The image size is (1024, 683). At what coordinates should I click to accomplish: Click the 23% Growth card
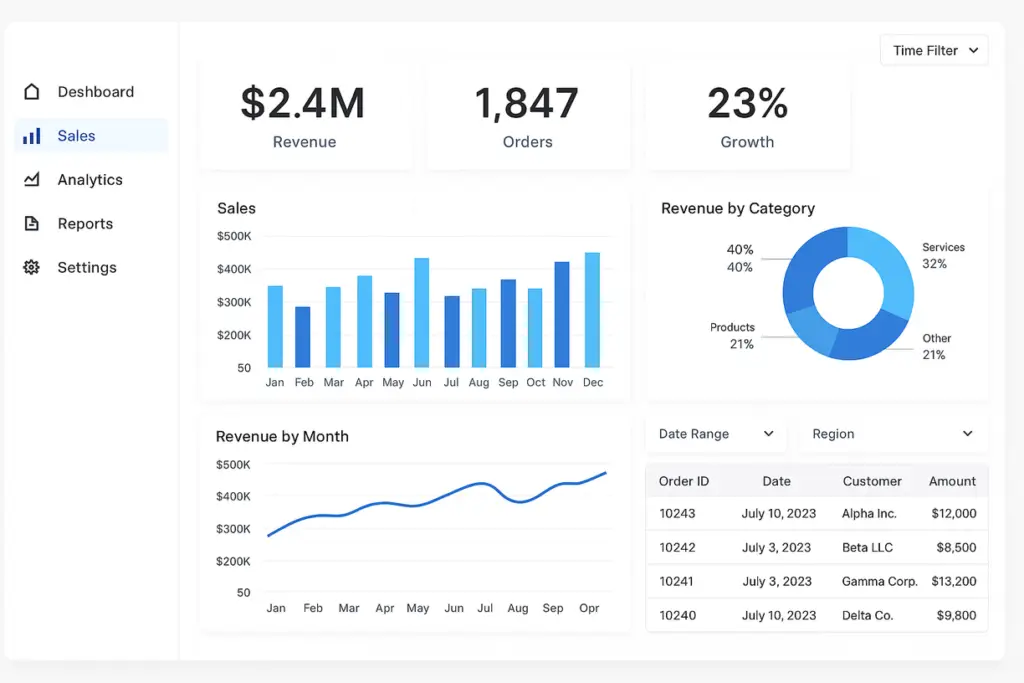[x=747, y=116]
